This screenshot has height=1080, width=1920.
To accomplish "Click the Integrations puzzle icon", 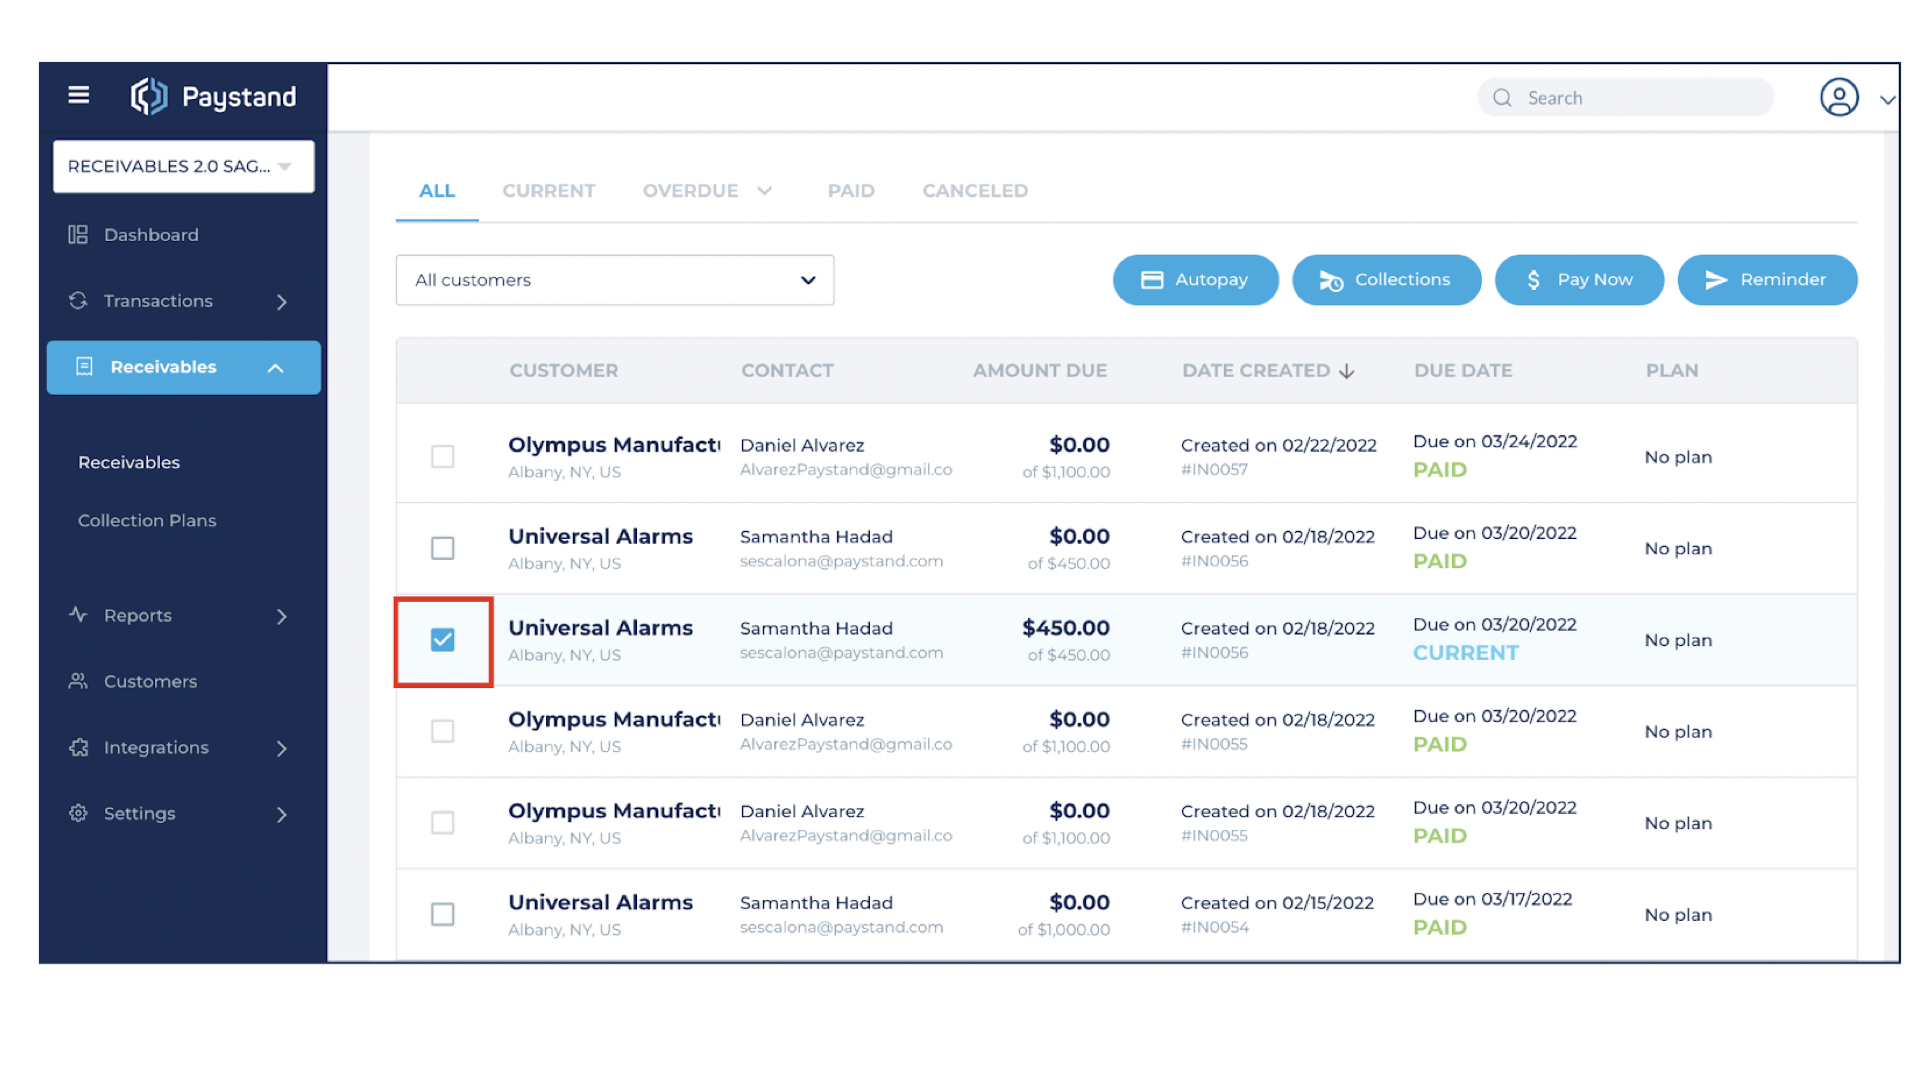I will point(78,747).
